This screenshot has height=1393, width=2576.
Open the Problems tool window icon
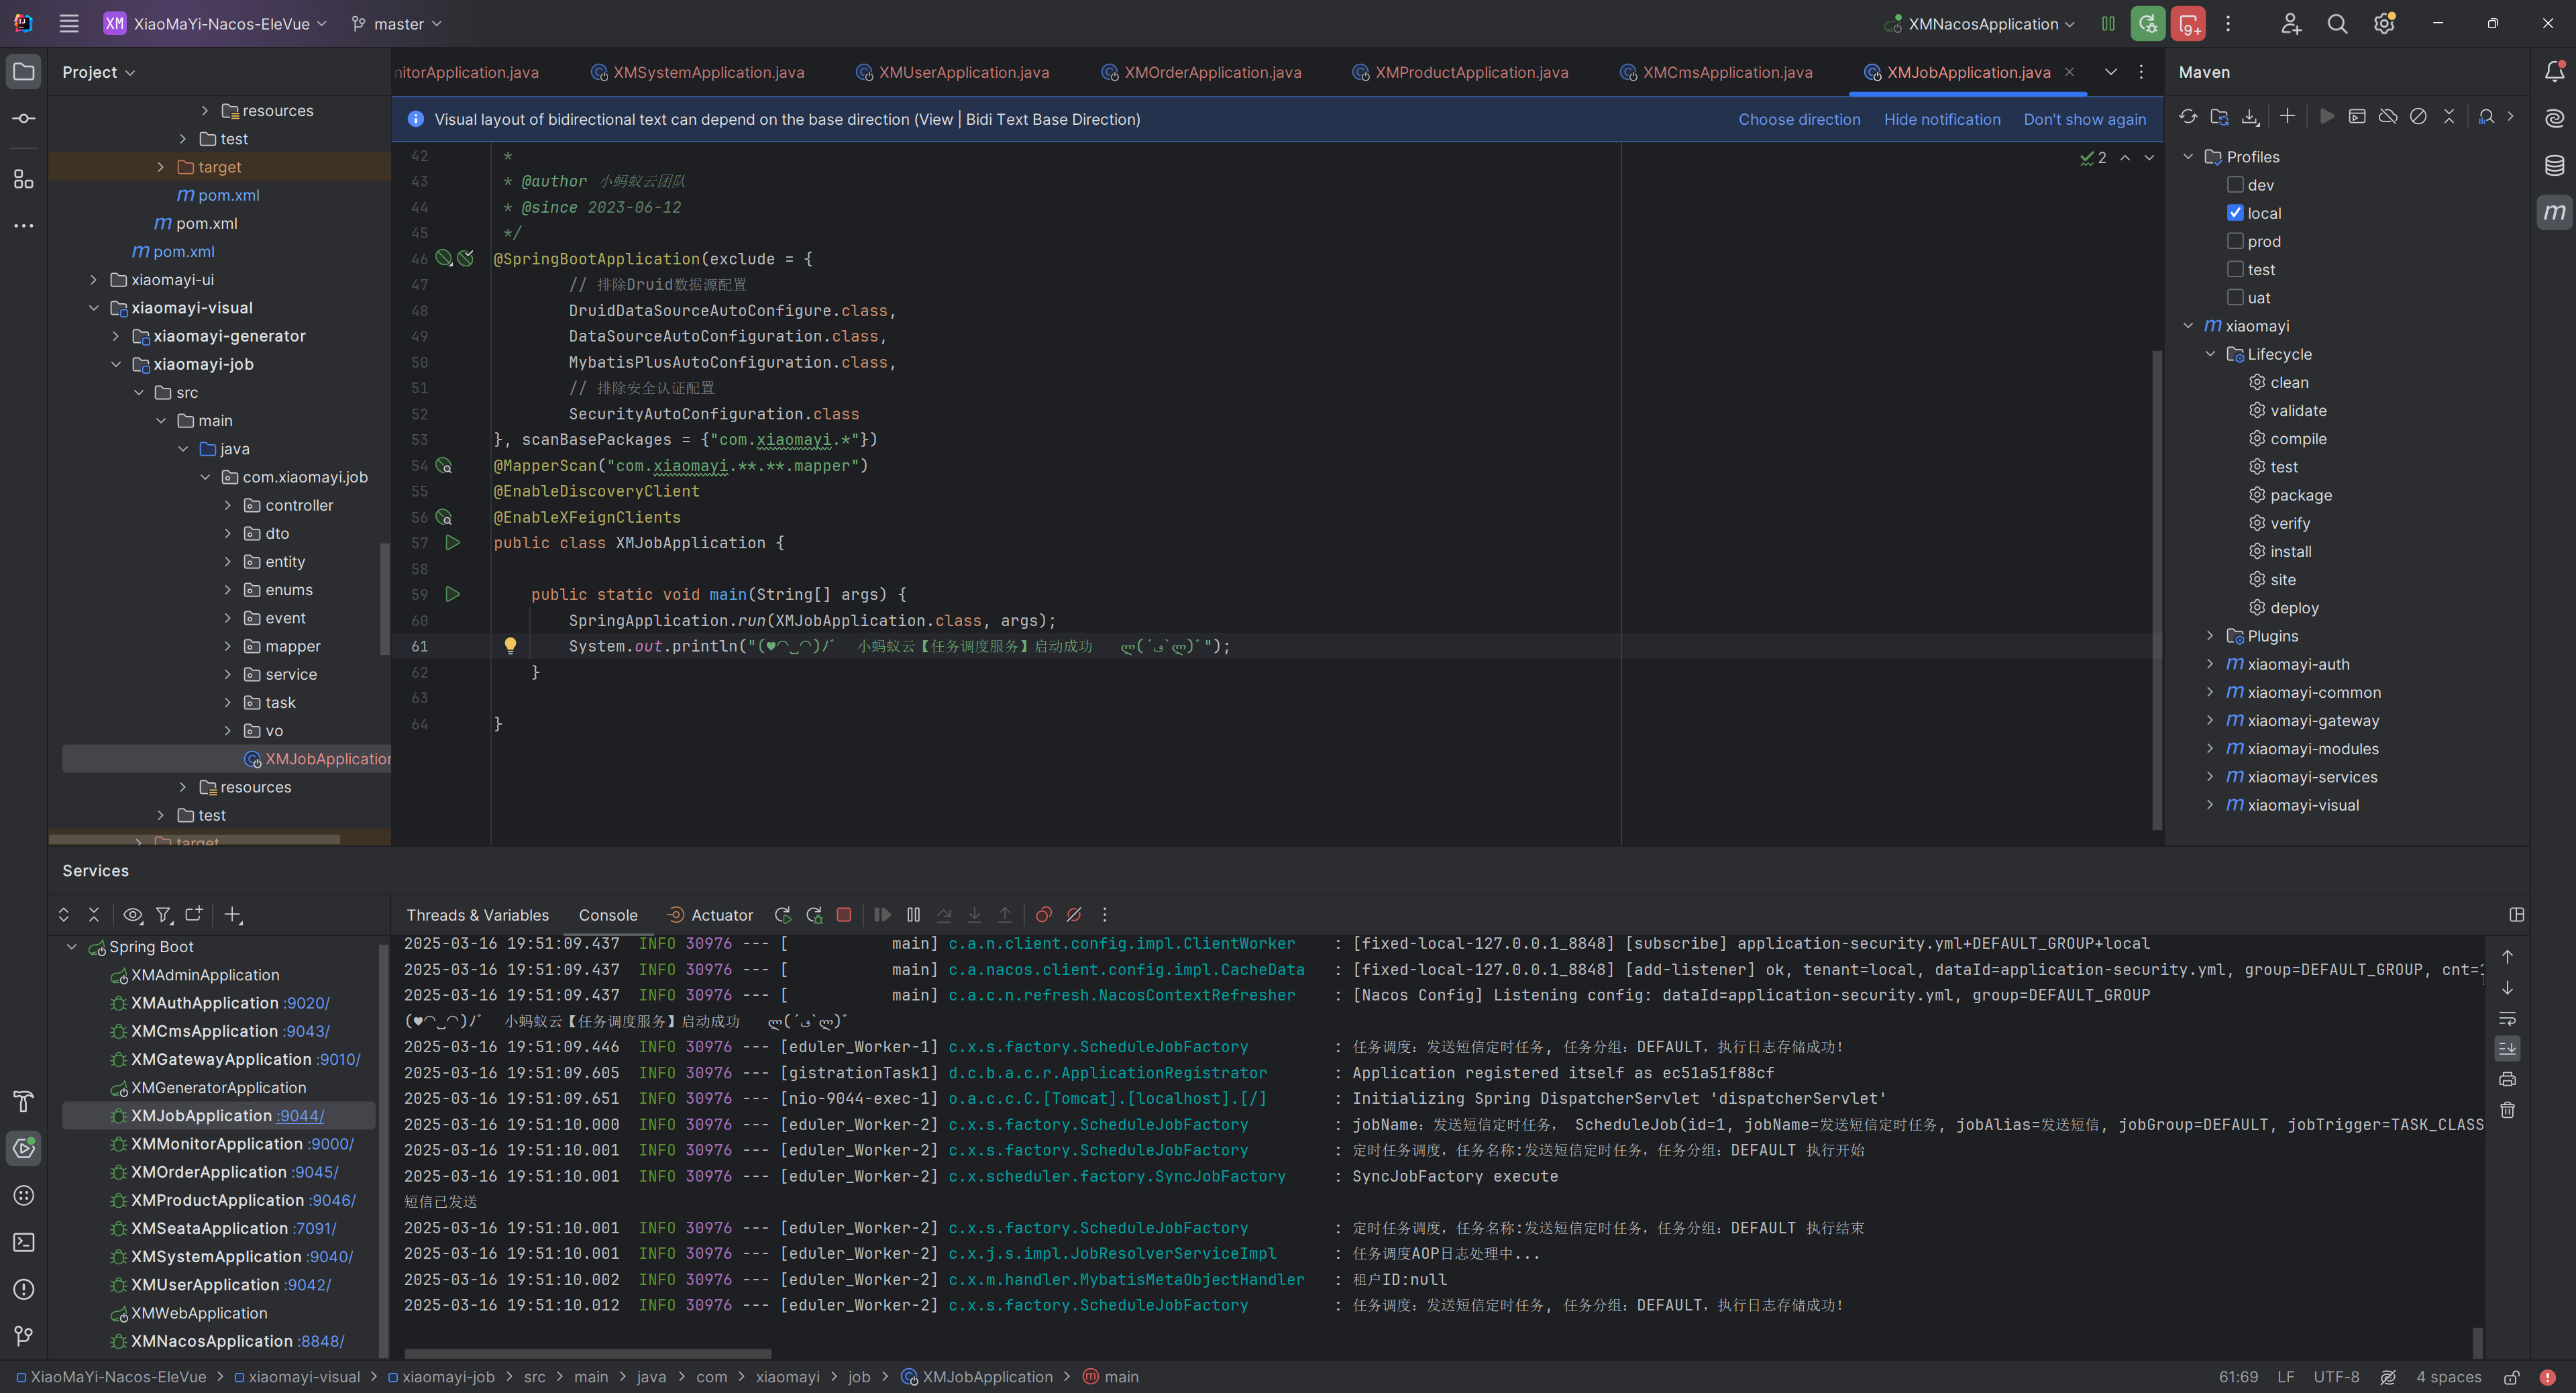pos(24,1289)
